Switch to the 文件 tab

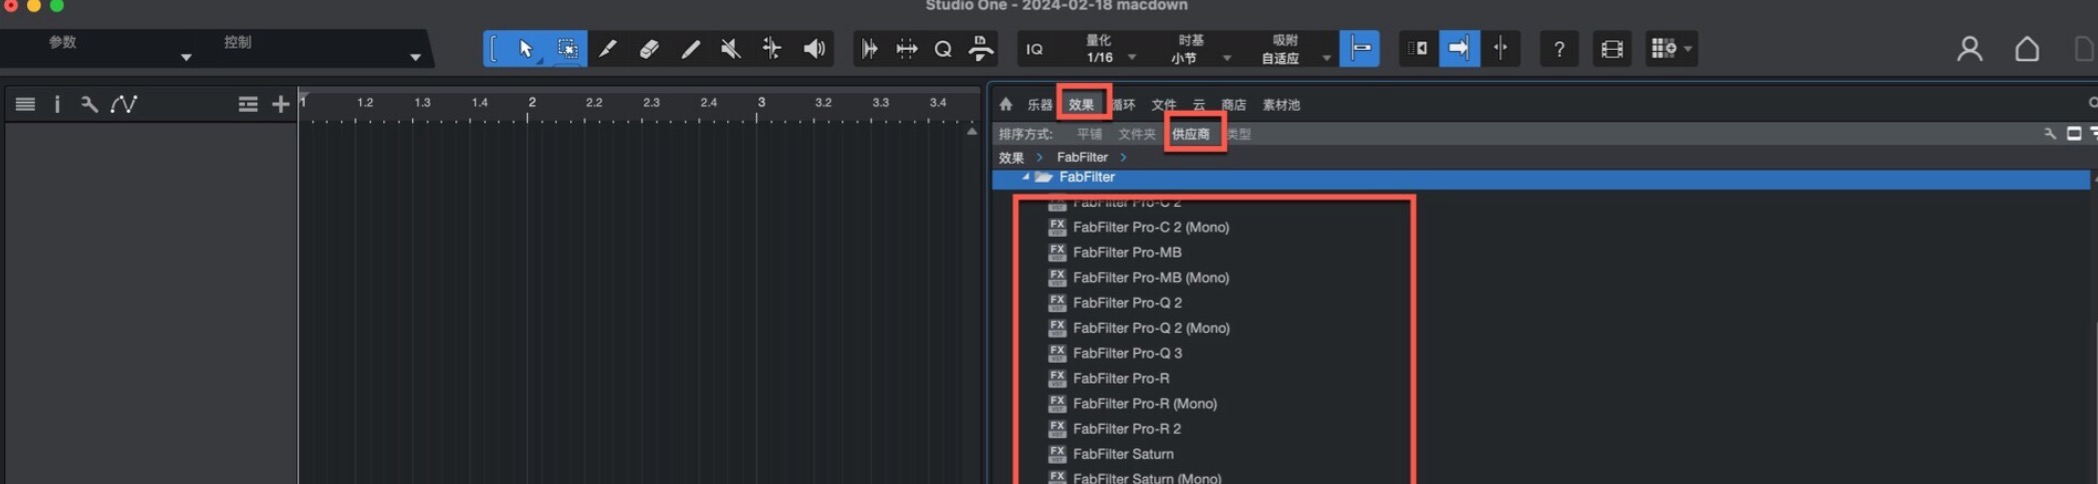pos(1164,104)
